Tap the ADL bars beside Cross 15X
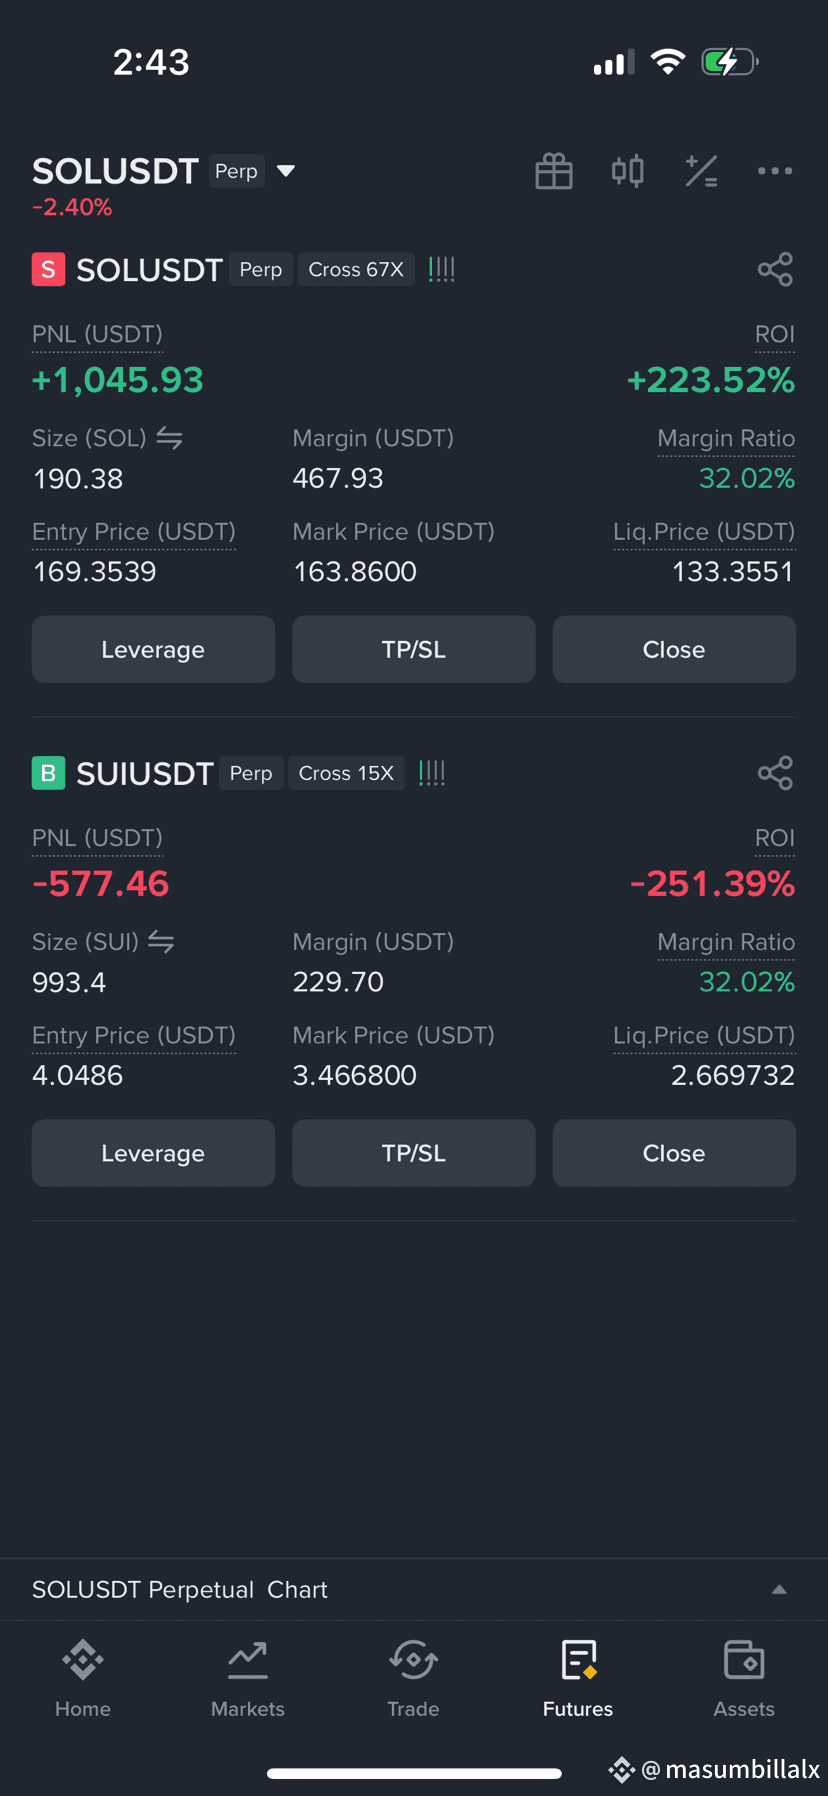This screenshot has width=828, height=1796. click(432, 773)
